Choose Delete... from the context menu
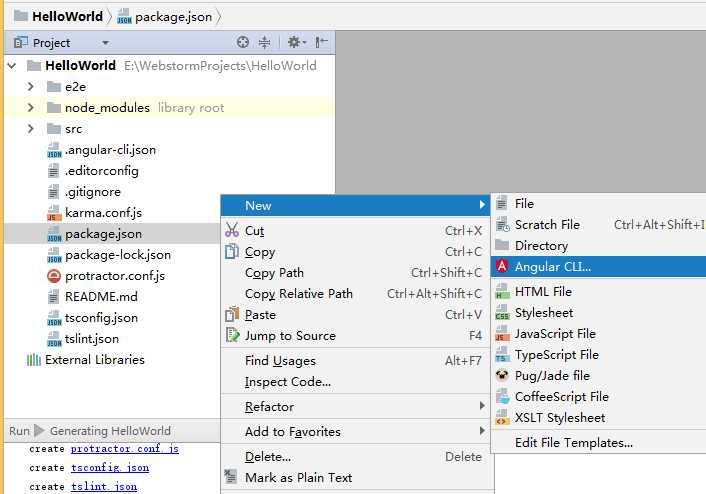The width and height of the screenshot is (706, 494). [x=356, y=457]
